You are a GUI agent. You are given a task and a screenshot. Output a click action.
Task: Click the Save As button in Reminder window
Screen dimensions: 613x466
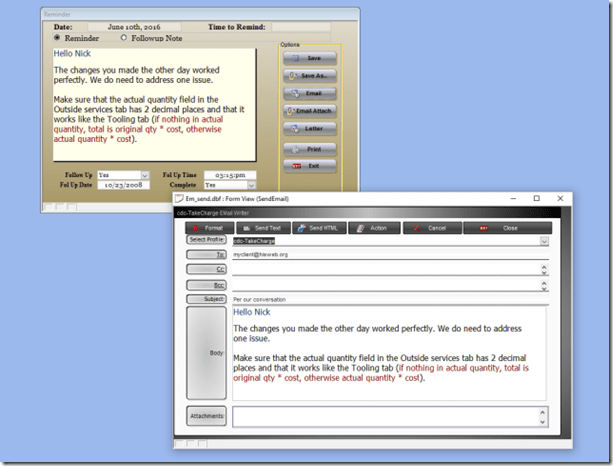[309, 75]
